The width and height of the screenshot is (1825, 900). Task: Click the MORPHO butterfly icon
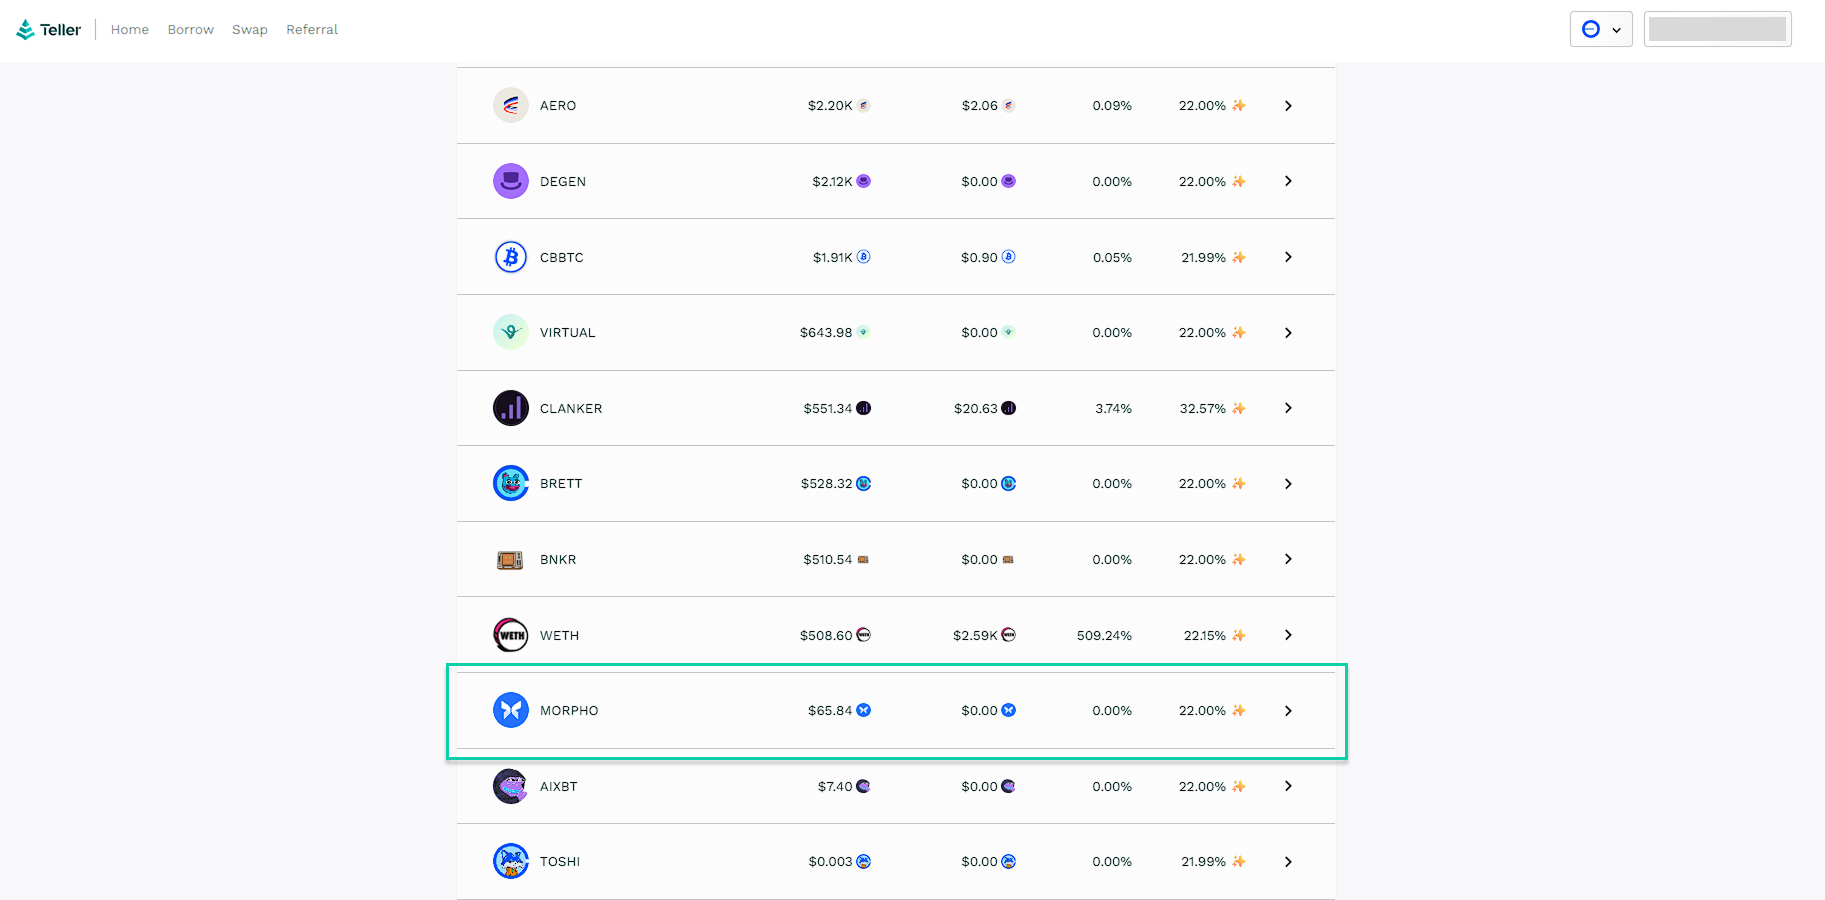pos(510,710)
